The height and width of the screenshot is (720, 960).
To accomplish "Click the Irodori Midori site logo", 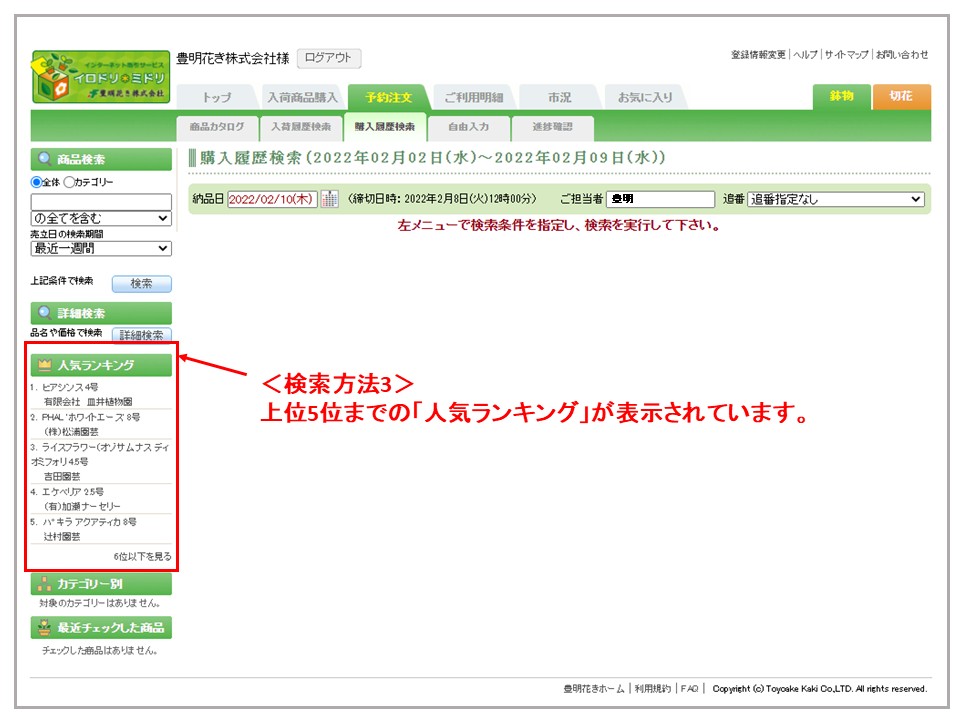I will click(x=100, y=77).
